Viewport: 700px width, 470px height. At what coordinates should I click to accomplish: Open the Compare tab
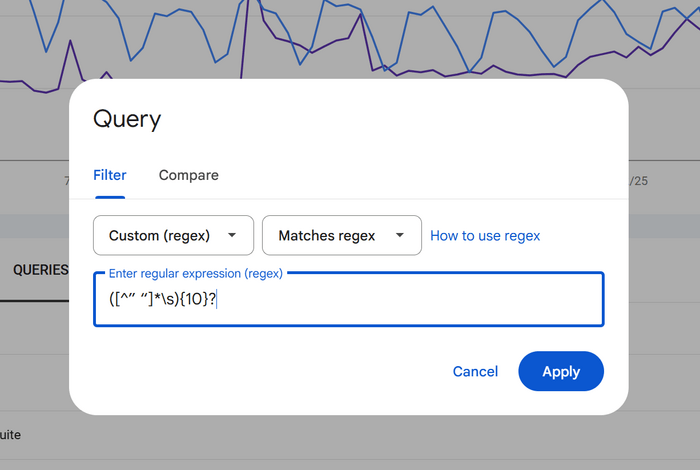pos(188,175)
